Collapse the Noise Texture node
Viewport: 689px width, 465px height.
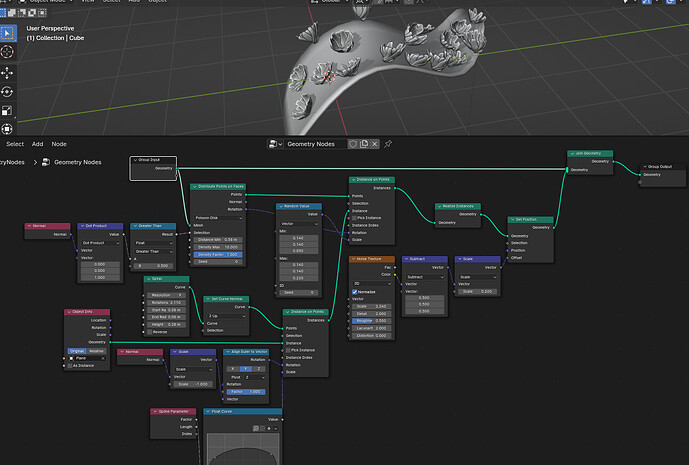pyautogui.click(x=353, y=259)
